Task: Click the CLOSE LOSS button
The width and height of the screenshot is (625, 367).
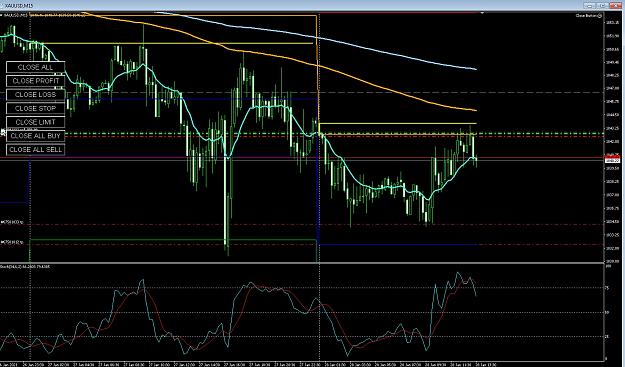Action: (35, 95)
